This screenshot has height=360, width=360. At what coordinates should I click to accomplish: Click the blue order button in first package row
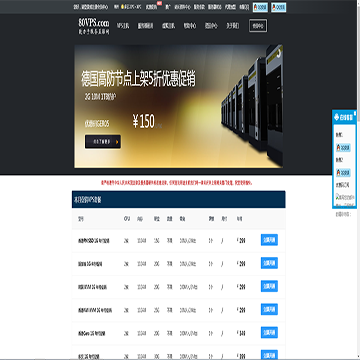click(269, 240)
